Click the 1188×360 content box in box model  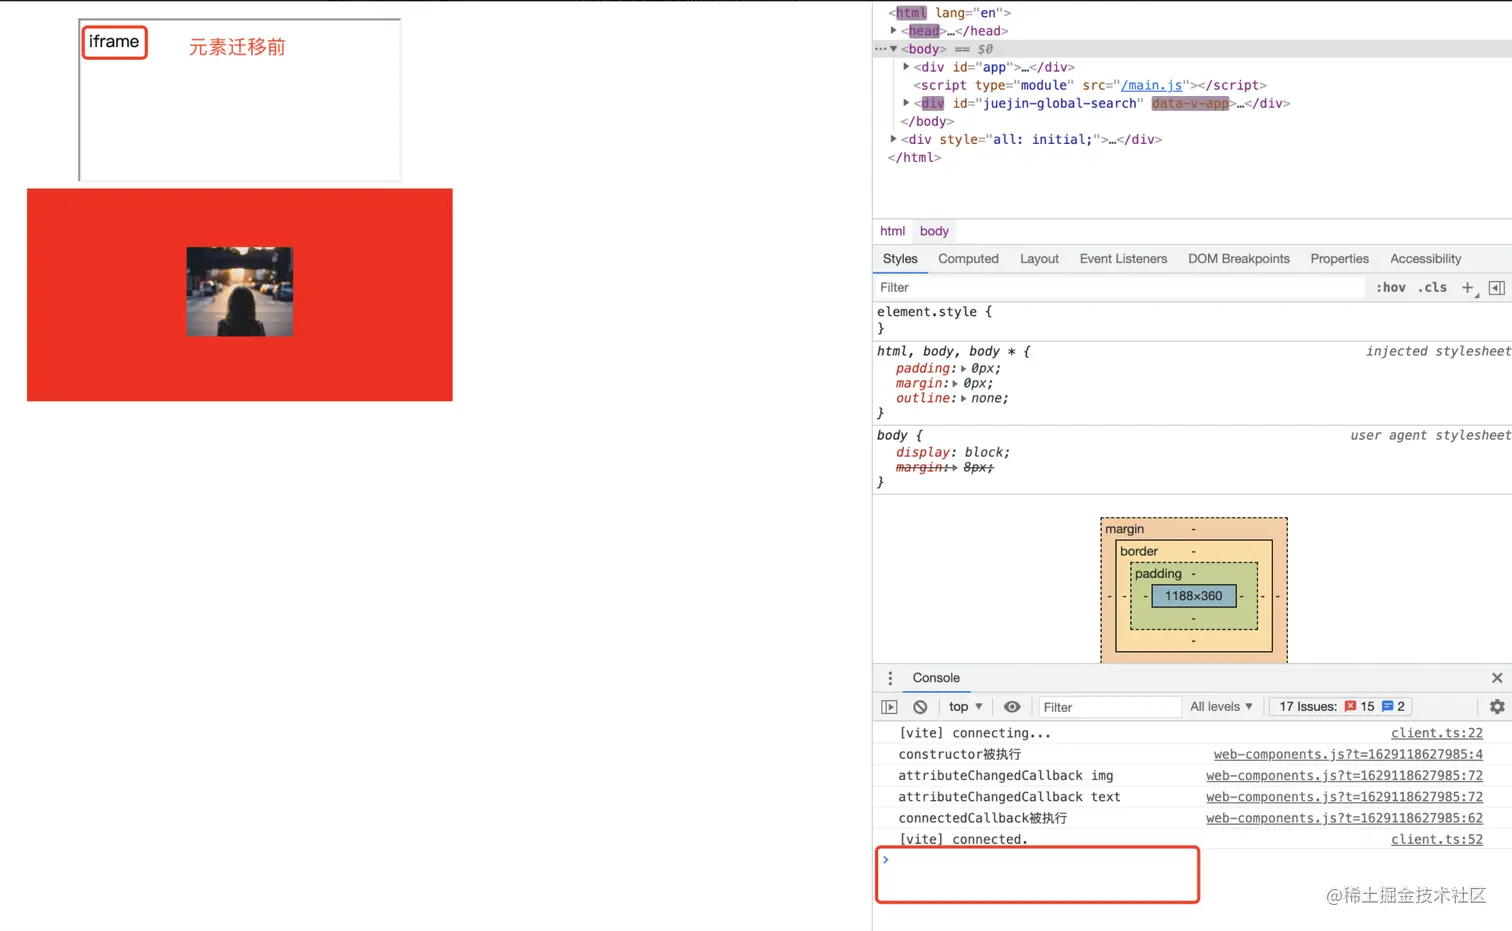pos(1193,596)
